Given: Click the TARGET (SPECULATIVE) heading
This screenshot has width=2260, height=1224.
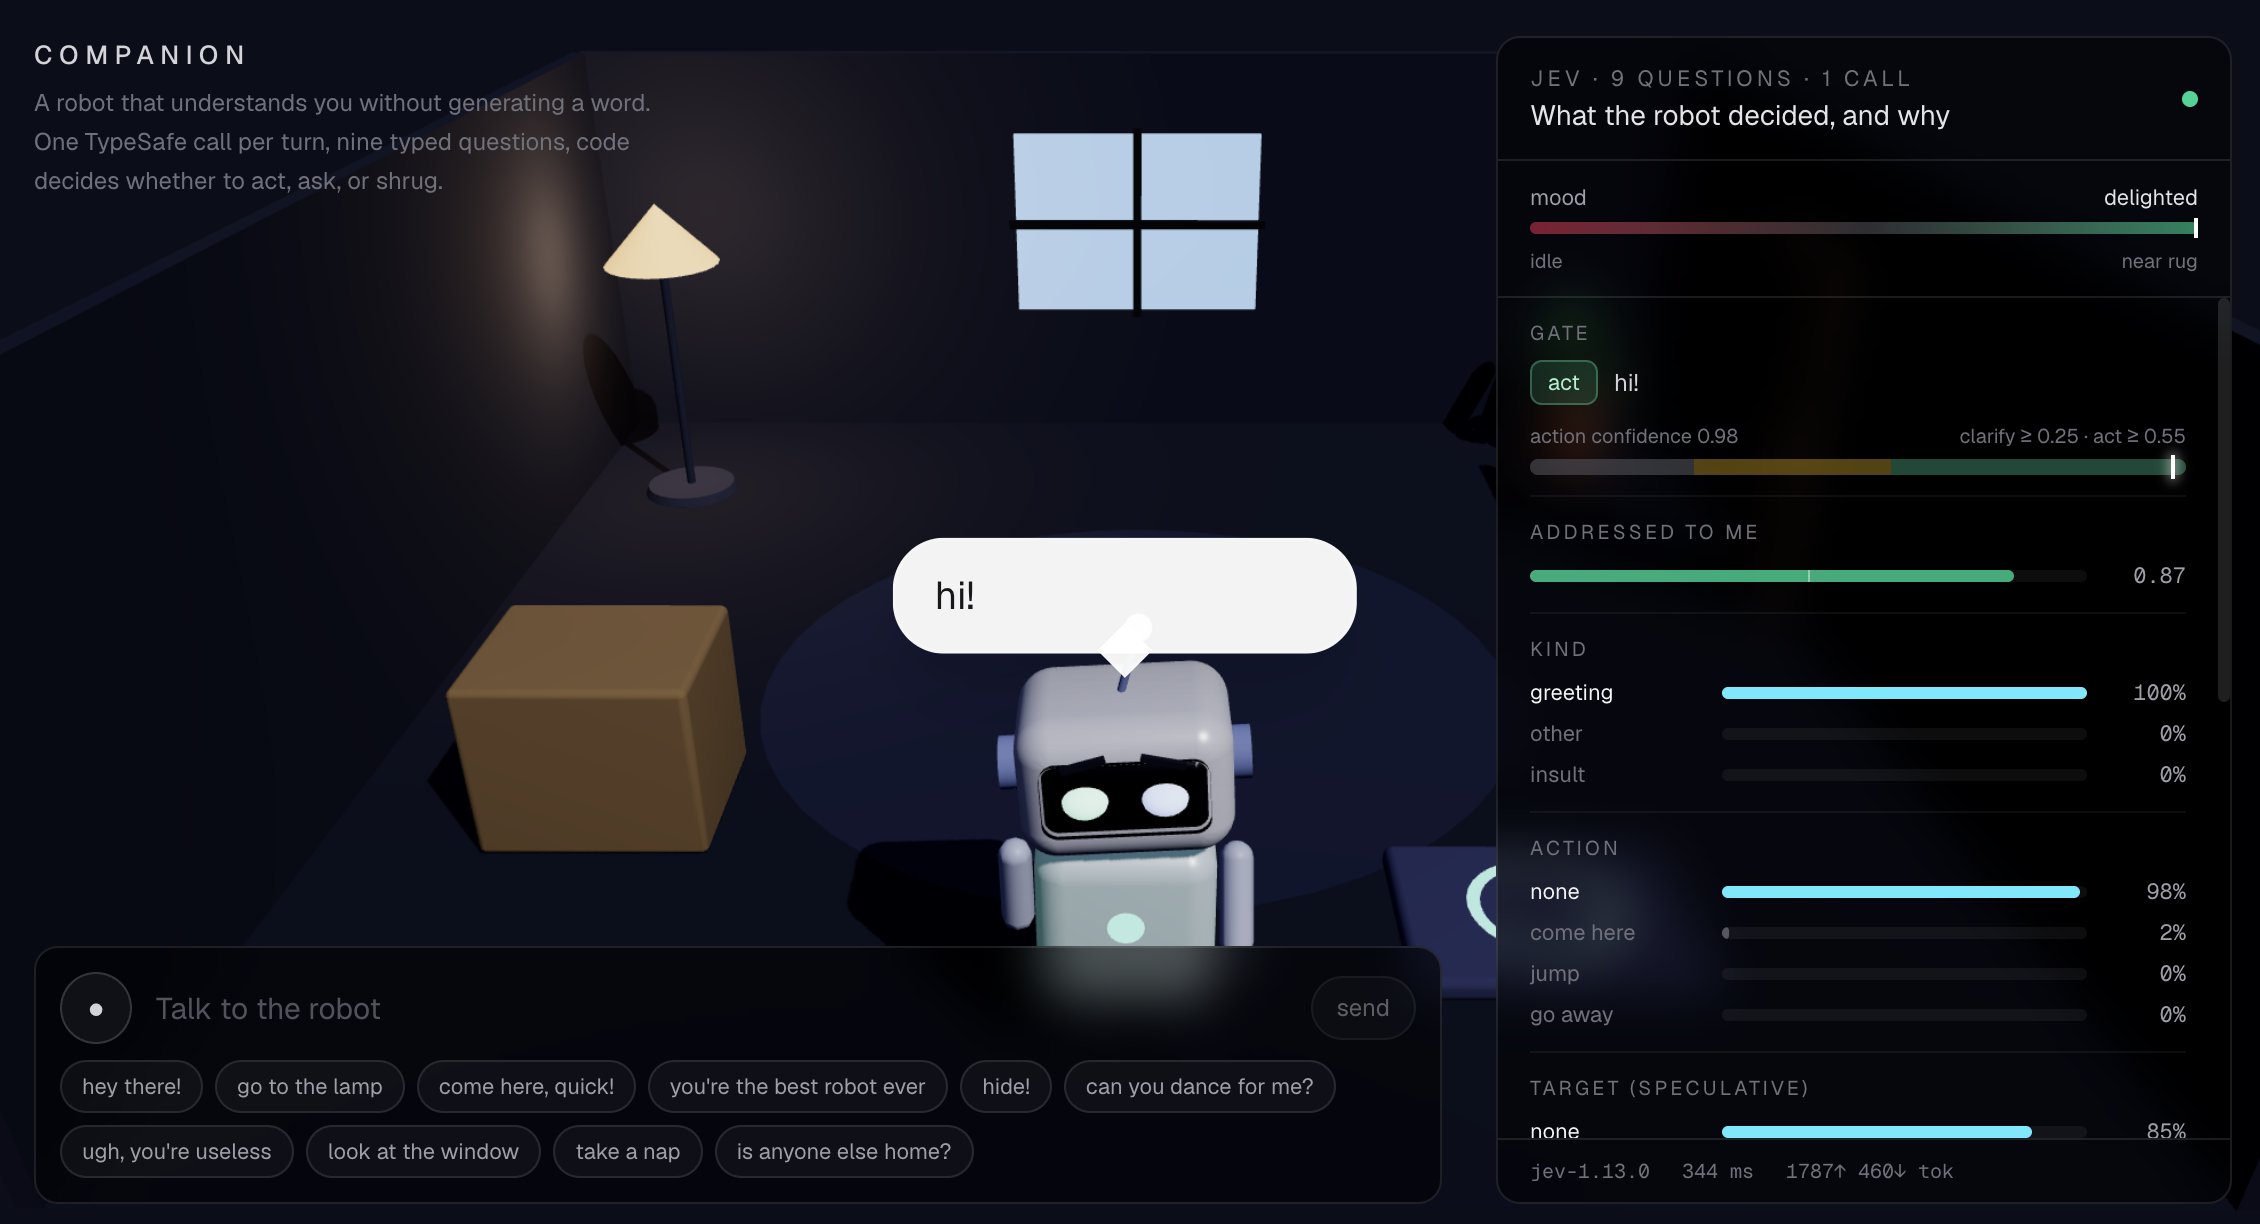Looking at the screenshot, I should [1669, 1088].
